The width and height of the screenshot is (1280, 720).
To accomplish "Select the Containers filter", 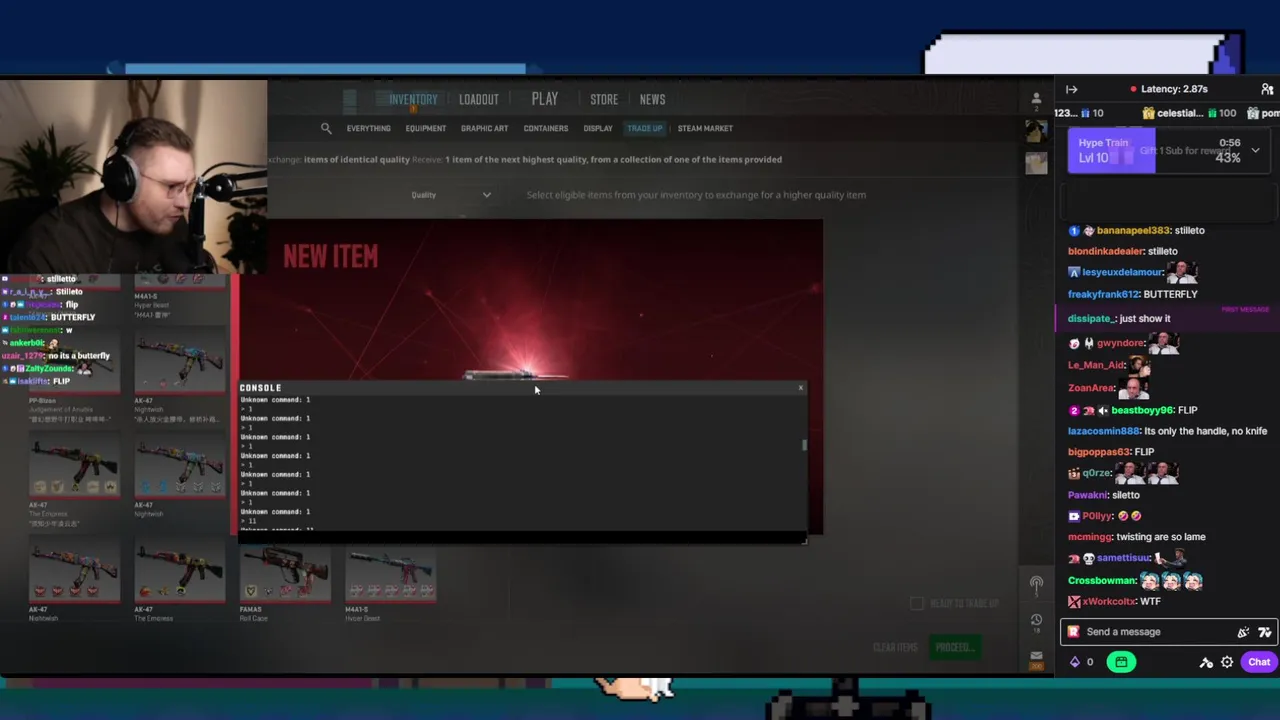I will (546, 128).
